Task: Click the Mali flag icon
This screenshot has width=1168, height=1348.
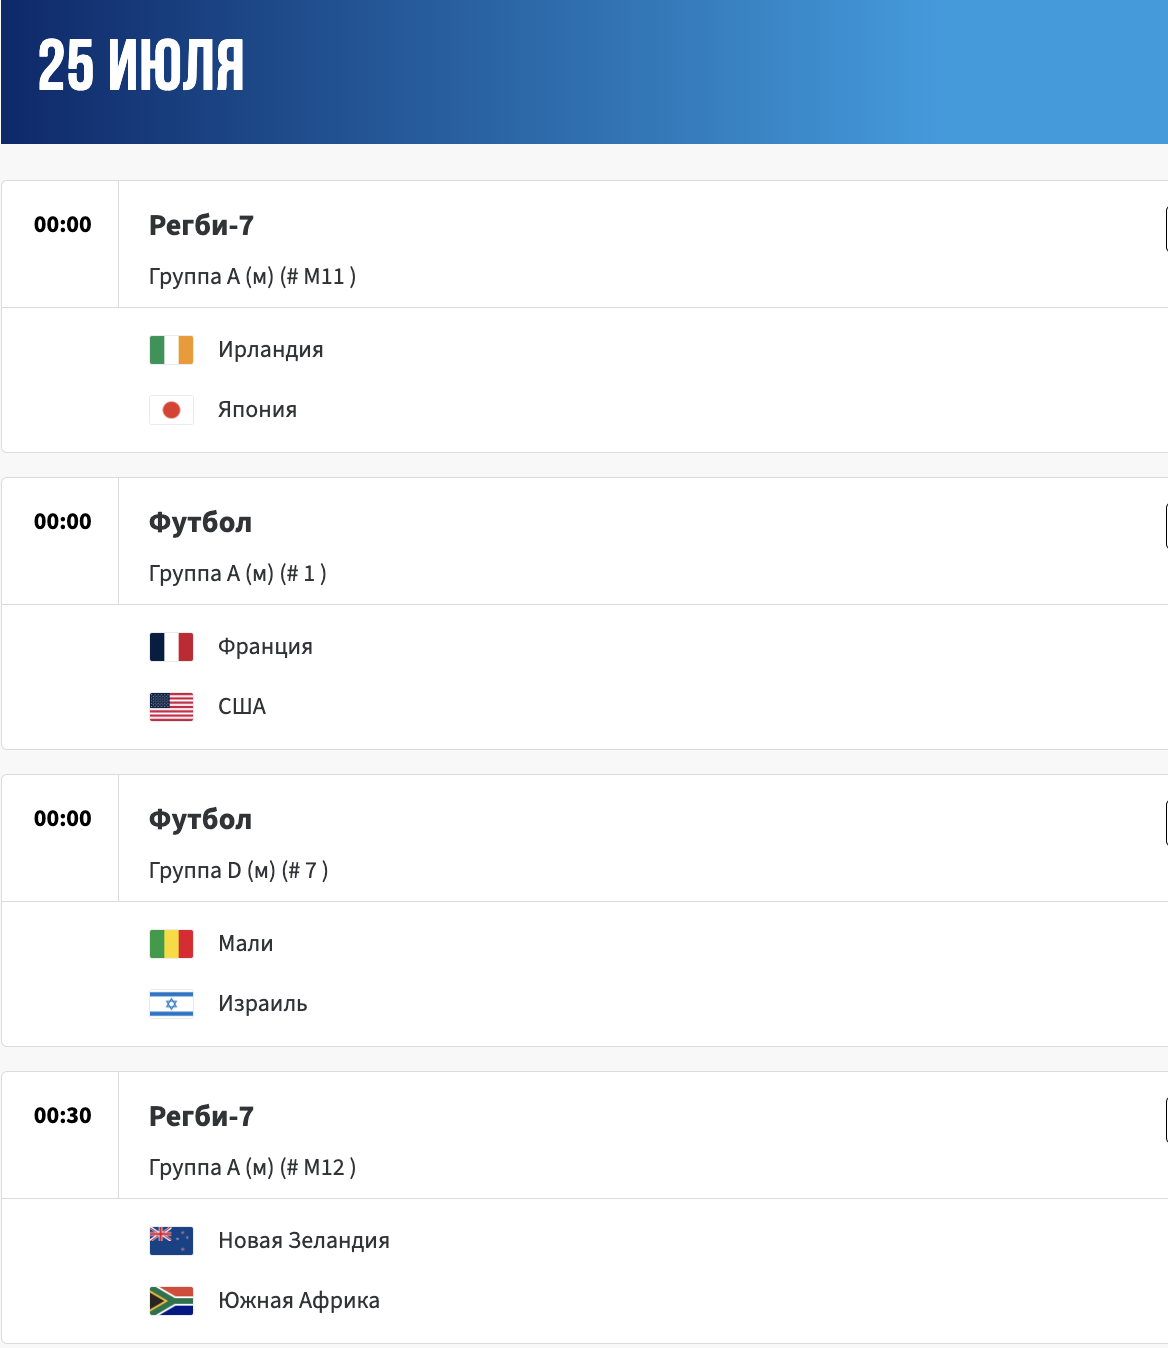Action: click(x=171, y=944)
